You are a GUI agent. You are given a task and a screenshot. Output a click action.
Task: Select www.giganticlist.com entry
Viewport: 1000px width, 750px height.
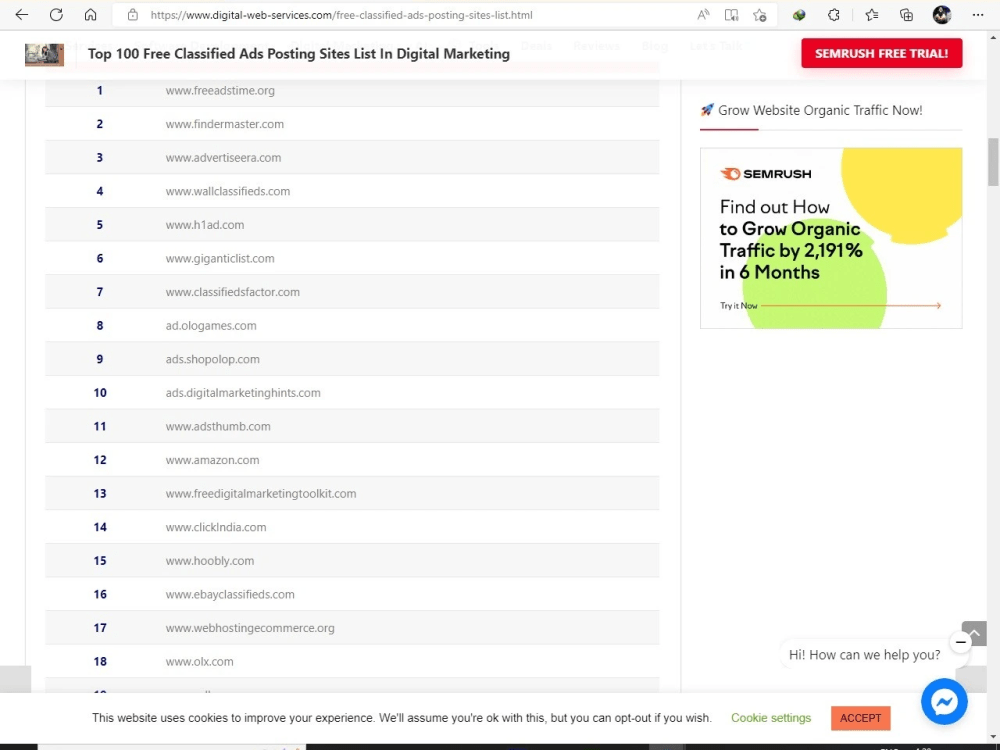[220, 258]
